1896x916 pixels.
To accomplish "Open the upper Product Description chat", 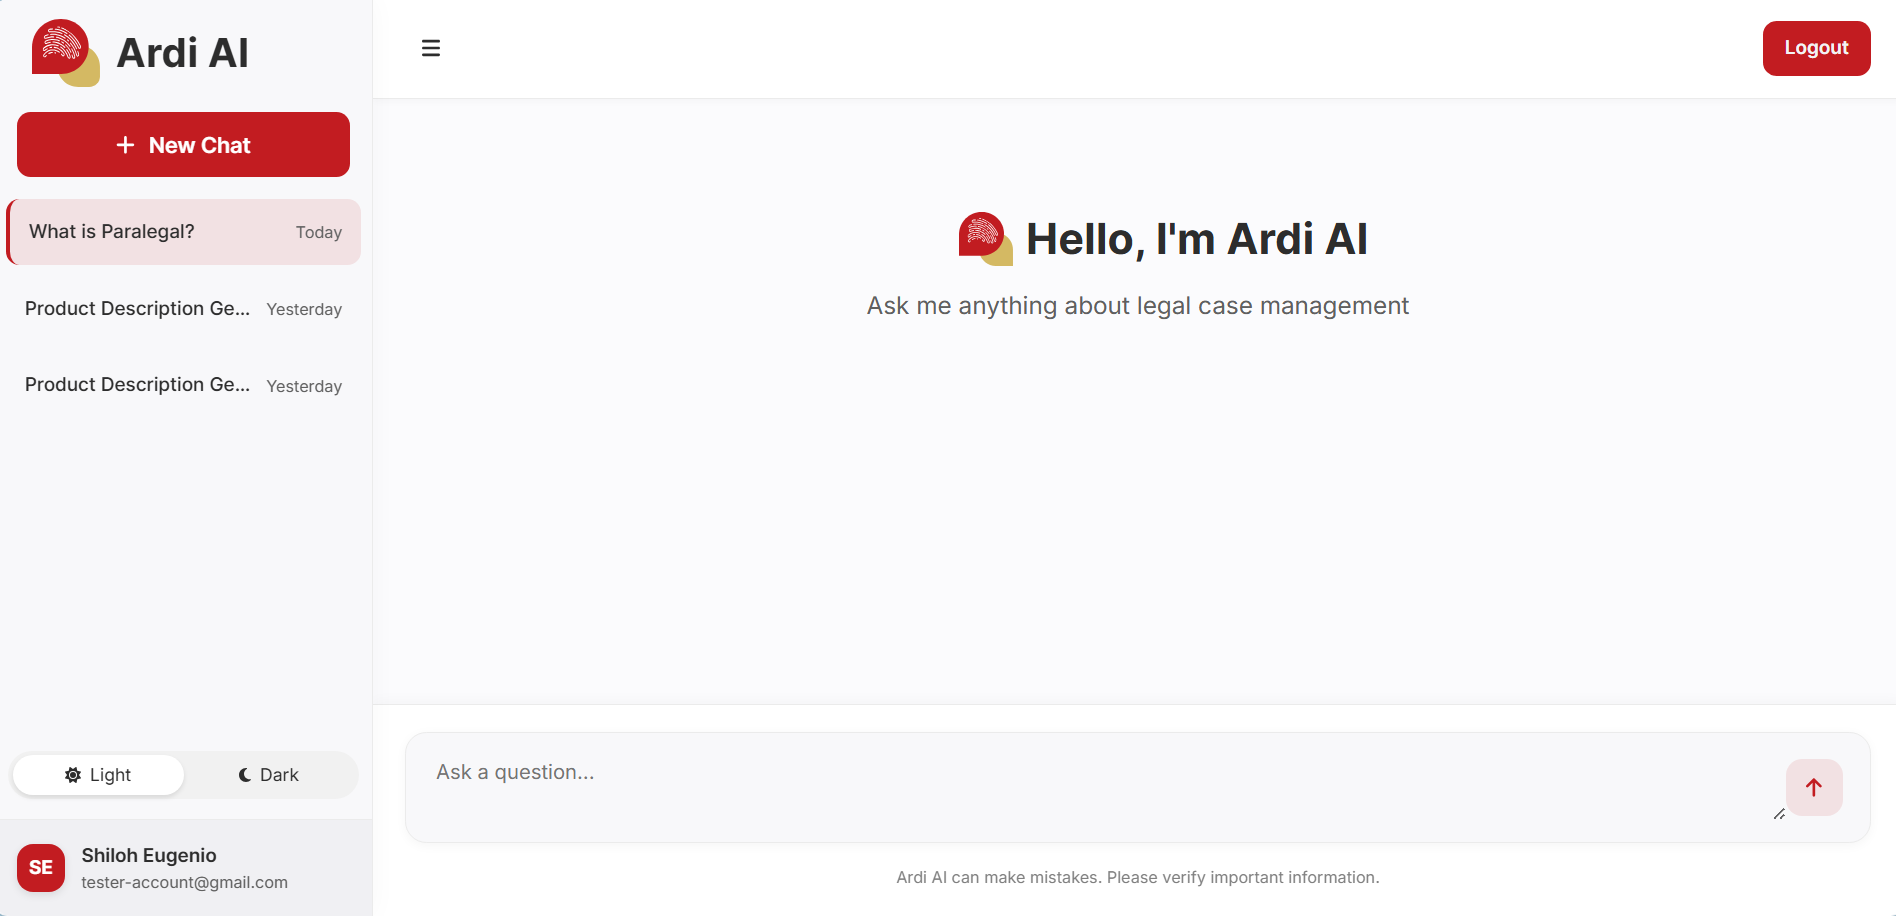I will point(184,309).
